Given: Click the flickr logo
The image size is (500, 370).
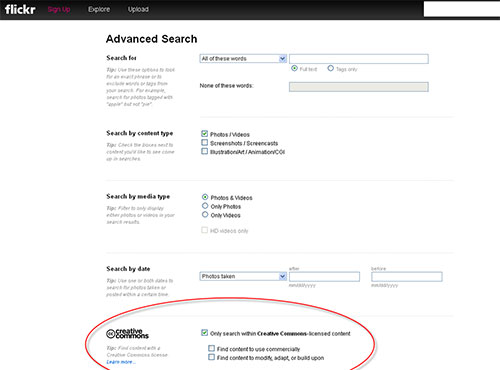Looking at the screenshot, I should pos(20,9).
